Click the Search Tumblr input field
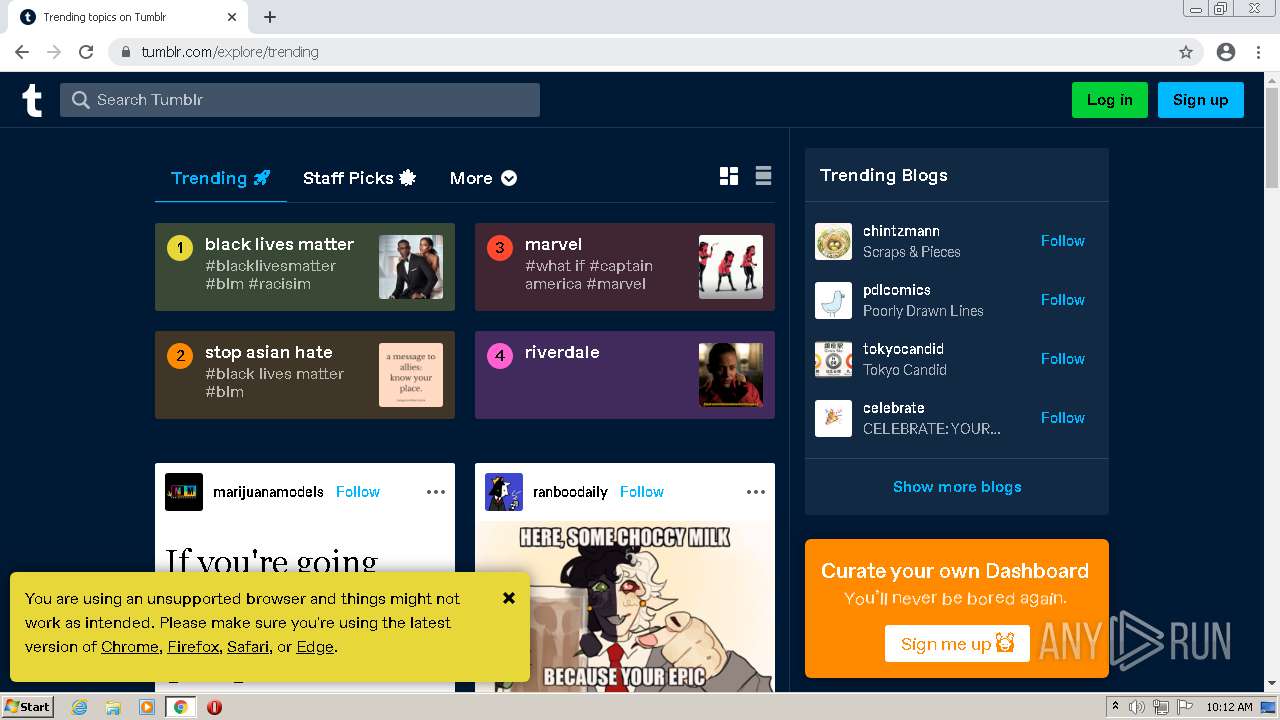This screenshot has height=720, width=1280. click(x=300, y=100)
